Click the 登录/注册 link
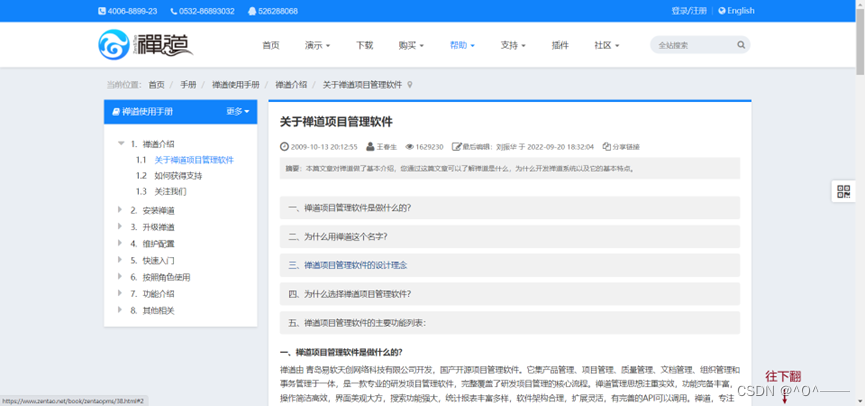Viewport: 865px width, 406px height. pyautogui.click(x=688, y=10)
